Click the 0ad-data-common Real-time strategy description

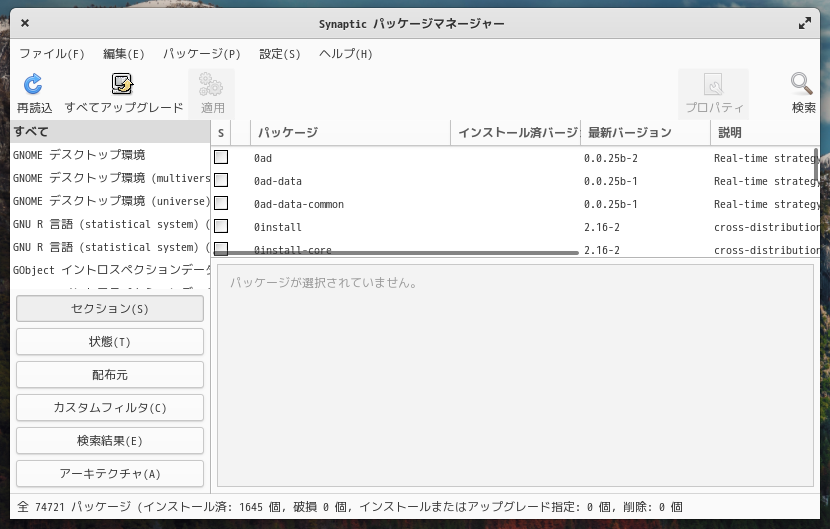click(x=766, y=204)
